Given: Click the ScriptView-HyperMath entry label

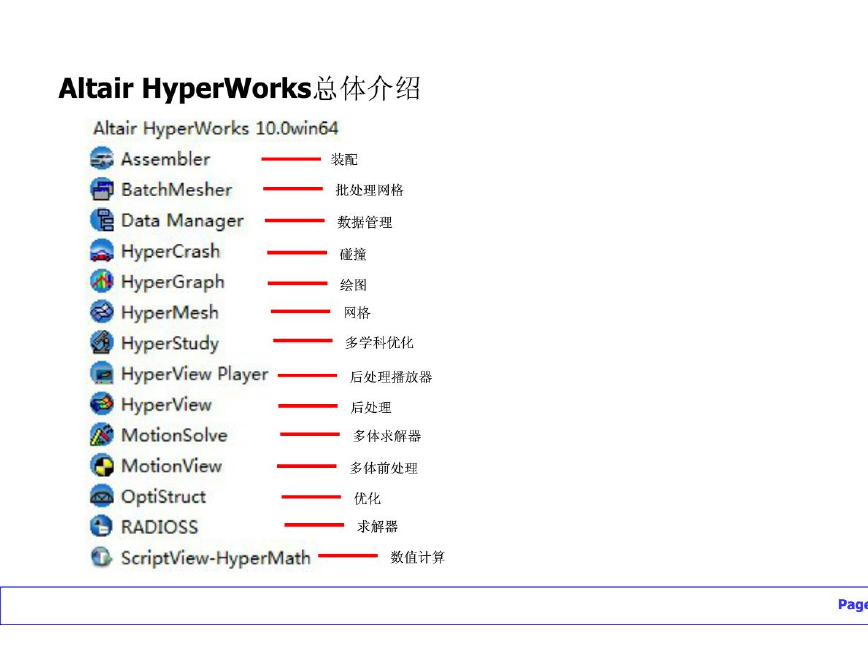Looking at the screenshot, I should point(216,558).
